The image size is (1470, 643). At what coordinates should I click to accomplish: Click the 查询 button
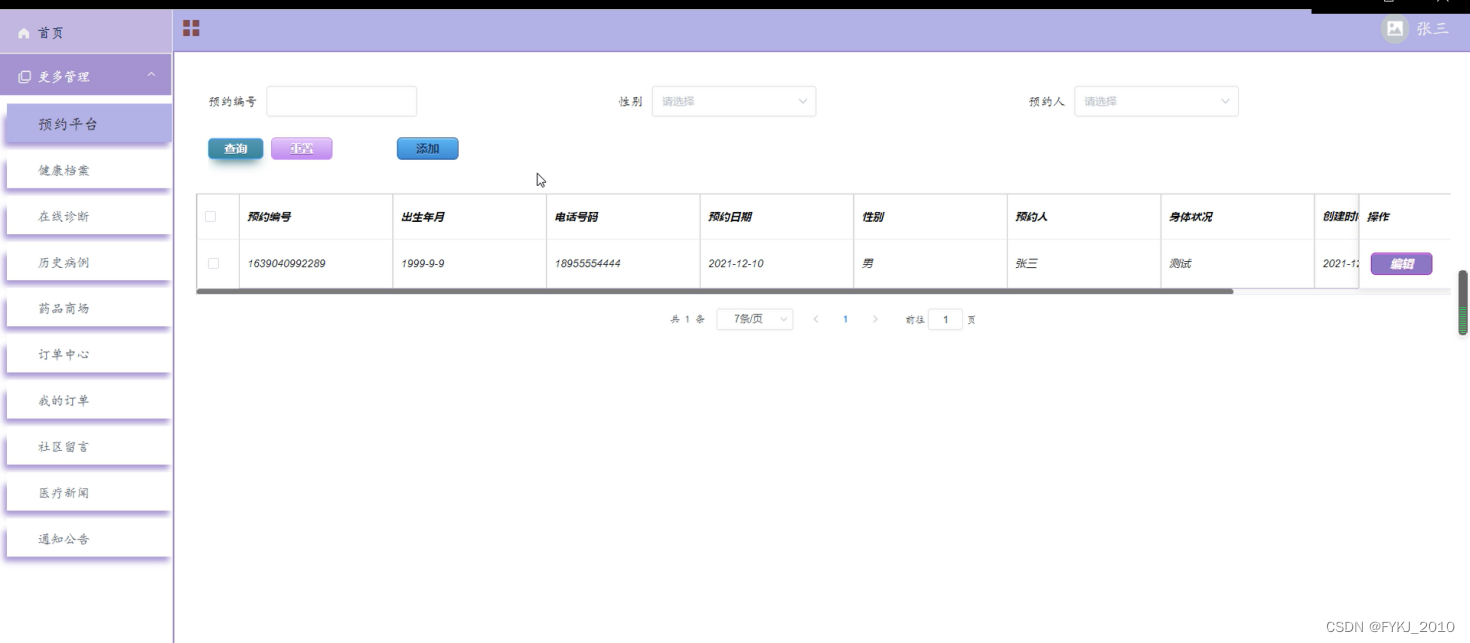click(236, 149)
